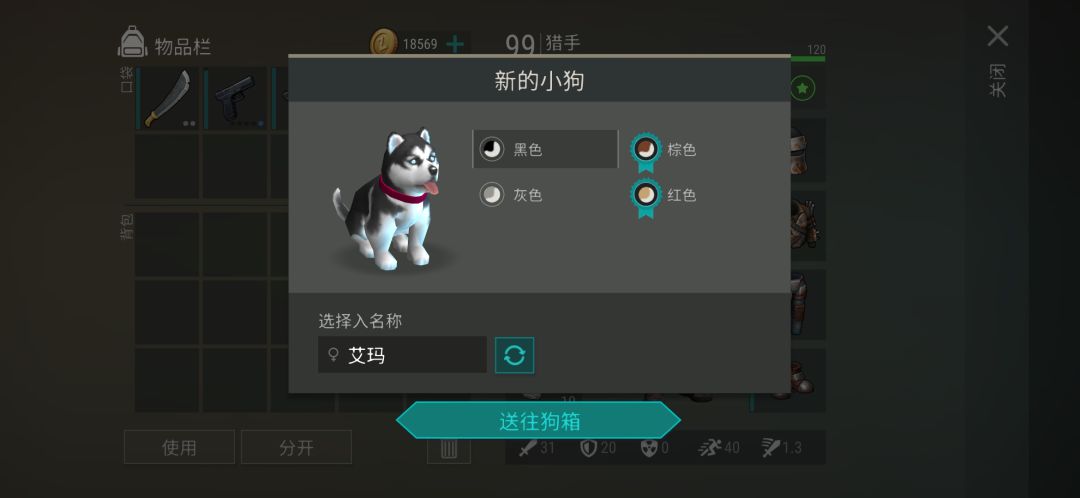
Task: Click the 分开 split button
Action: pos(296,447)
